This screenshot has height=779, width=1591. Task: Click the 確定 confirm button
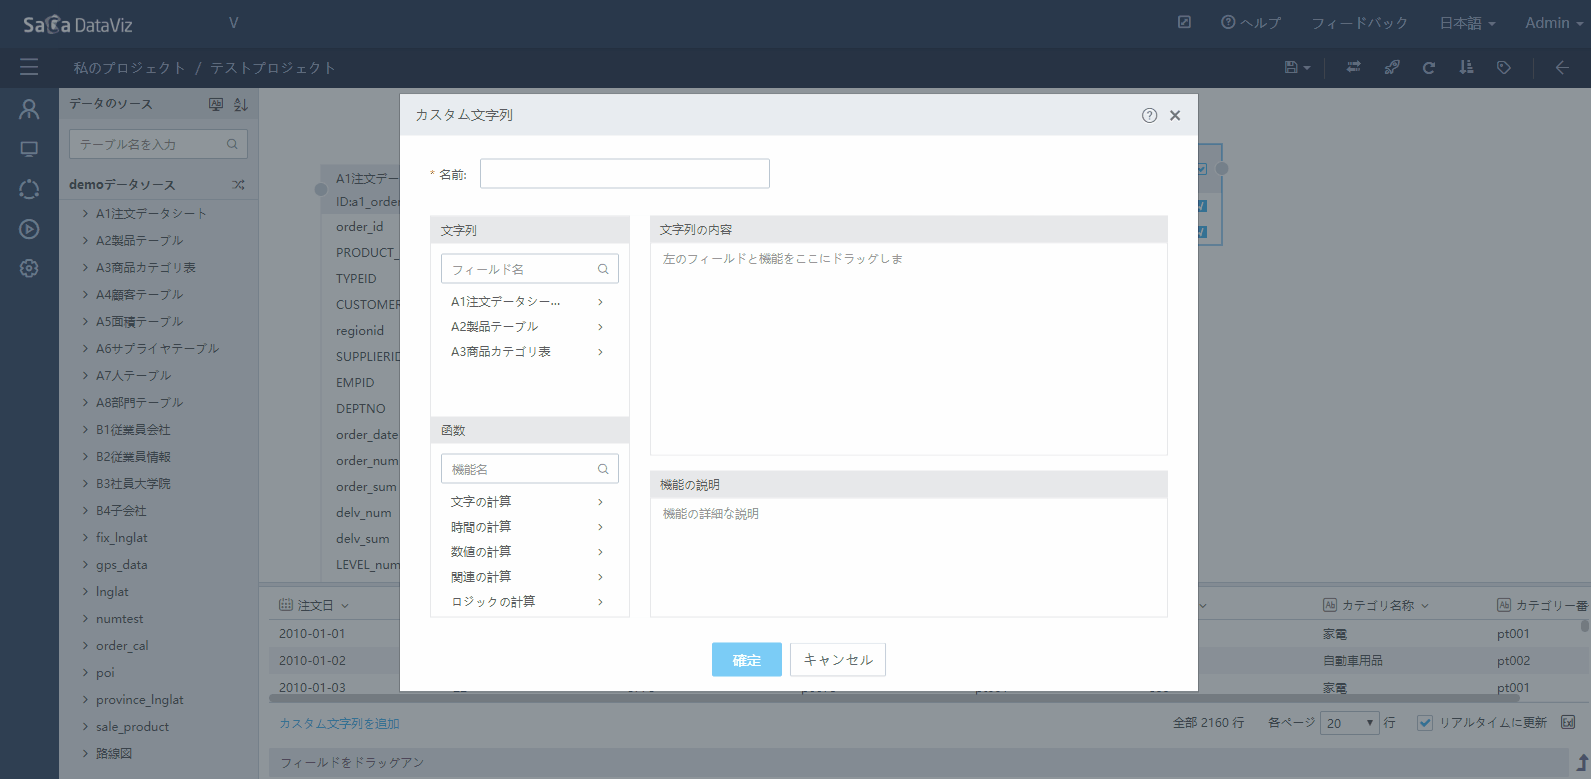click(747, 660)
